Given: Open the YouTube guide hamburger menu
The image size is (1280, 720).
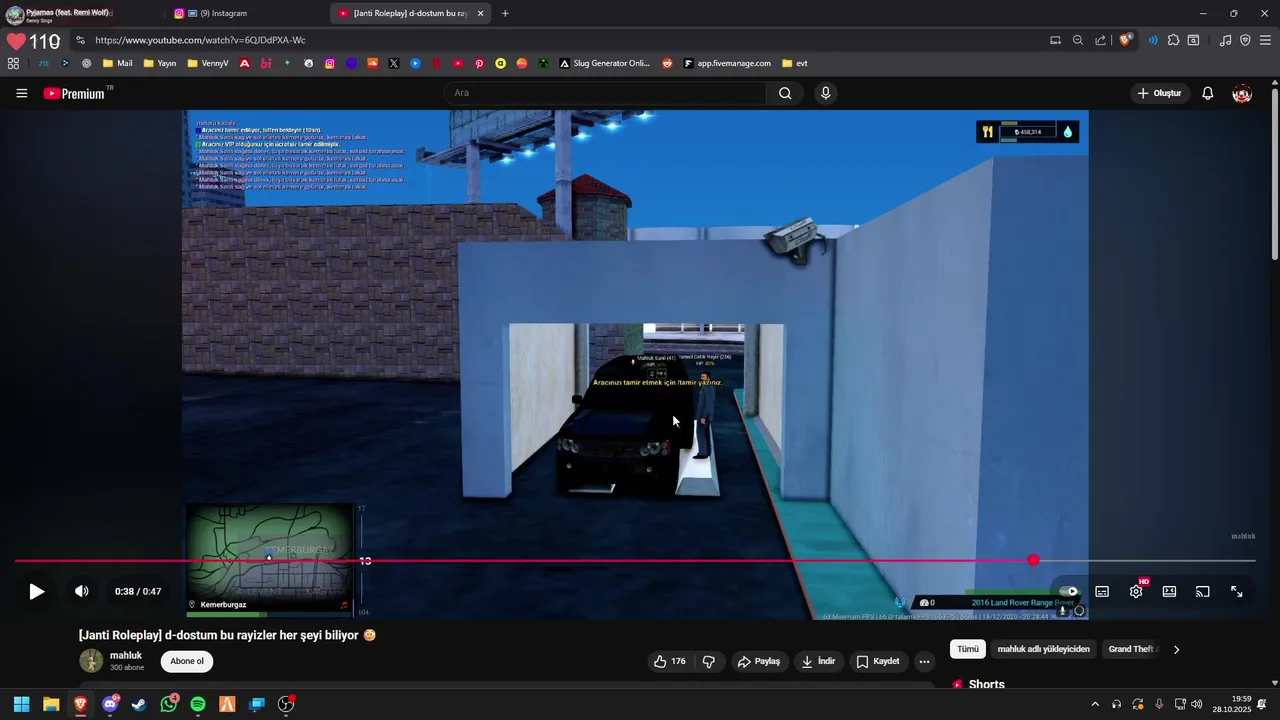Looking at the screenshot, I should point(21,93).
